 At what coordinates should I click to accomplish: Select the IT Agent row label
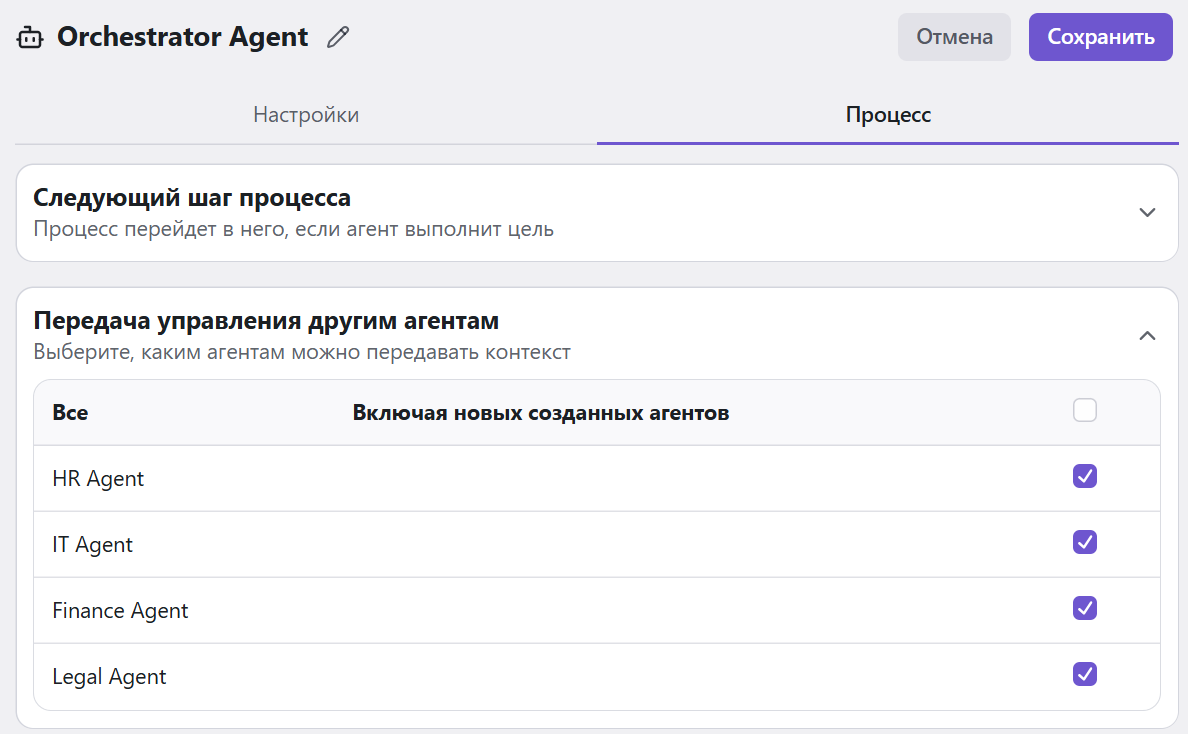93,545
